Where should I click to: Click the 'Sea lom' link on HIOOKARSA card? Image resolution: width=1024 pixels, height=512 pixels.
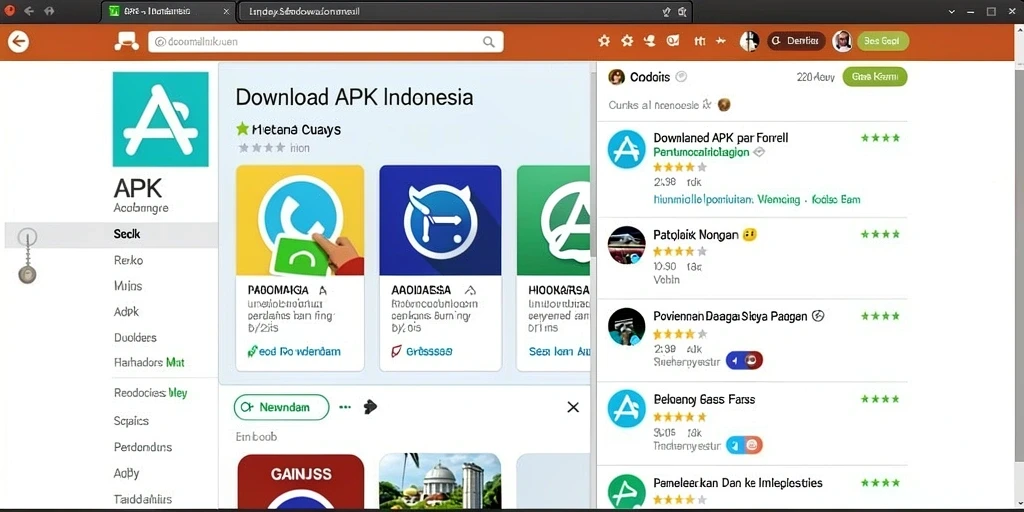pyautogui.click(x=559, y=351)
